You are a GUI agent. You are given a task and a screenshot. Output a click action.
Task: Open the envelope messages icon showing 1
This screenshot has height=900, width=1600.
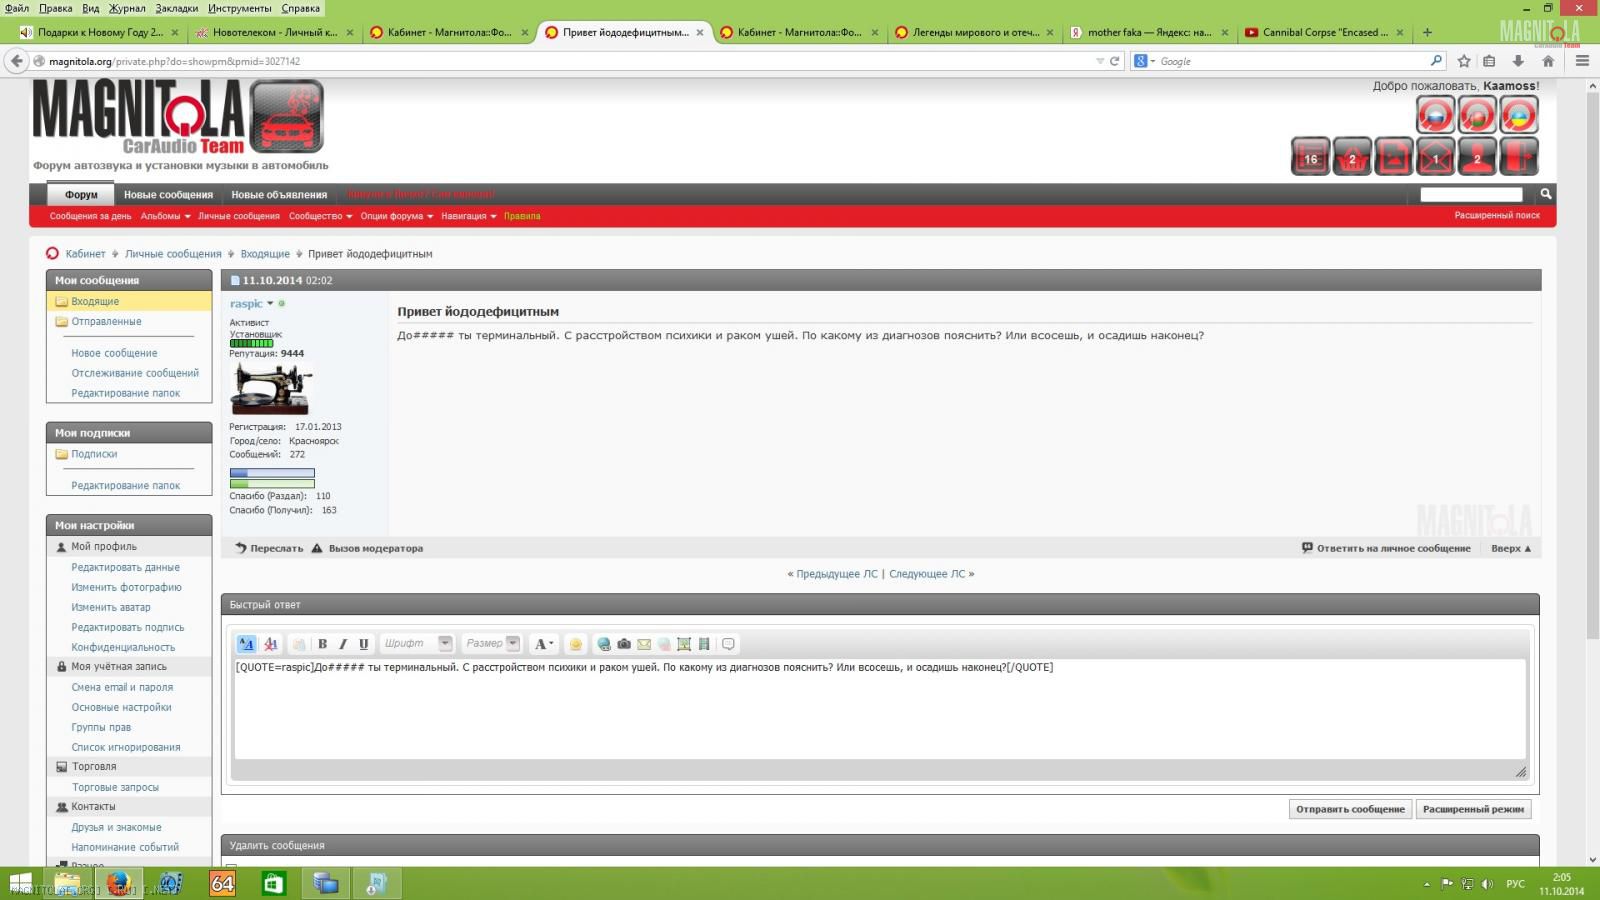click(x=1435, y=157)
